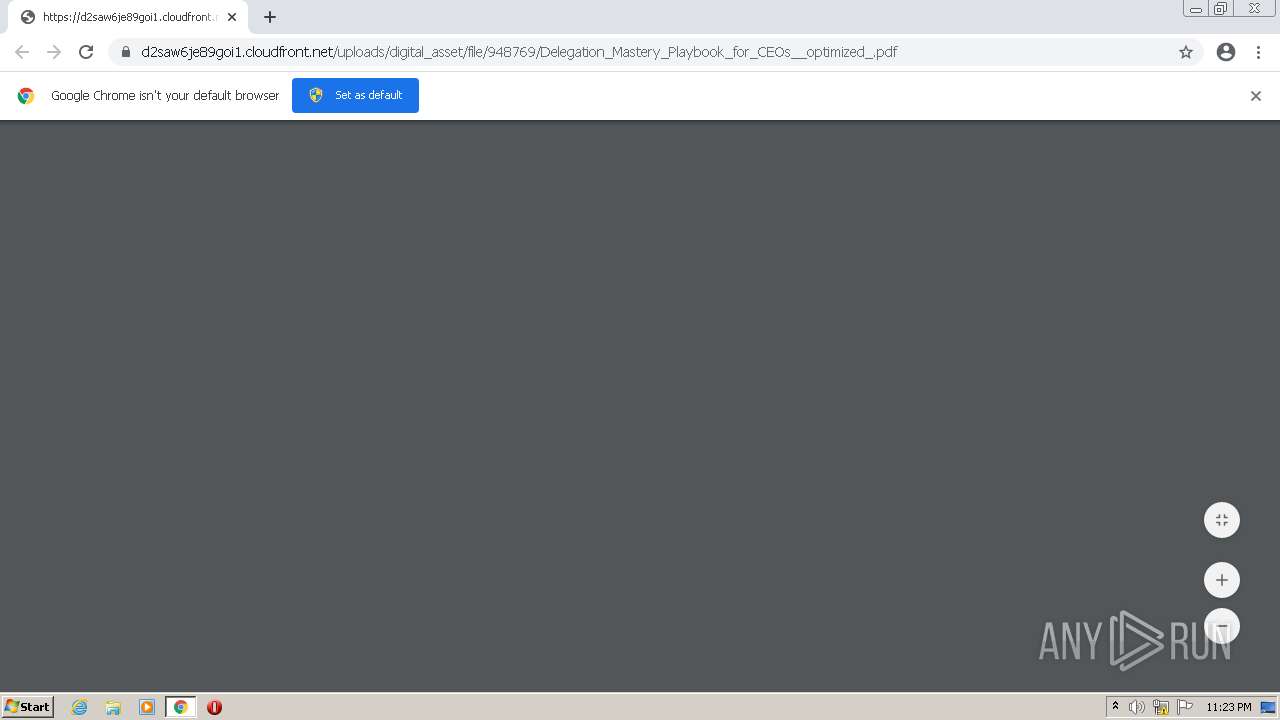Image resolution: width=1280 pixels, height=720 pixels.
Task: Bookmark this page with the star
Action: tap(1186, 52)
